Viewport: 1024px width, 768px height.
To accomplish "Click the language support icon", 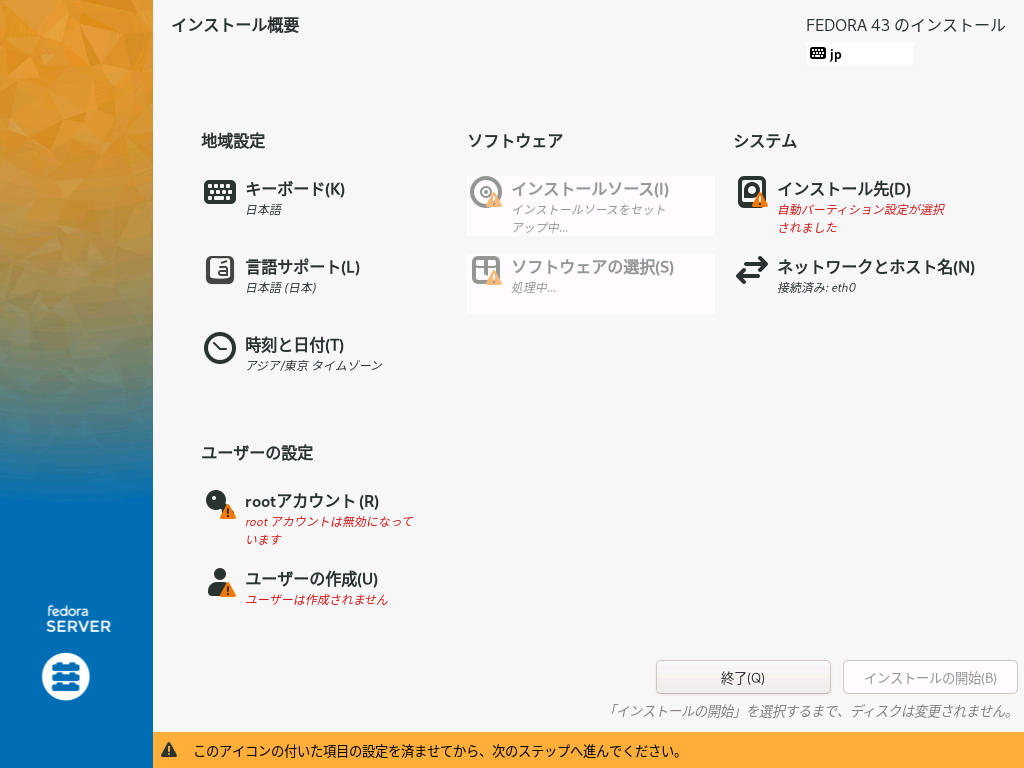I will (220, 270).
